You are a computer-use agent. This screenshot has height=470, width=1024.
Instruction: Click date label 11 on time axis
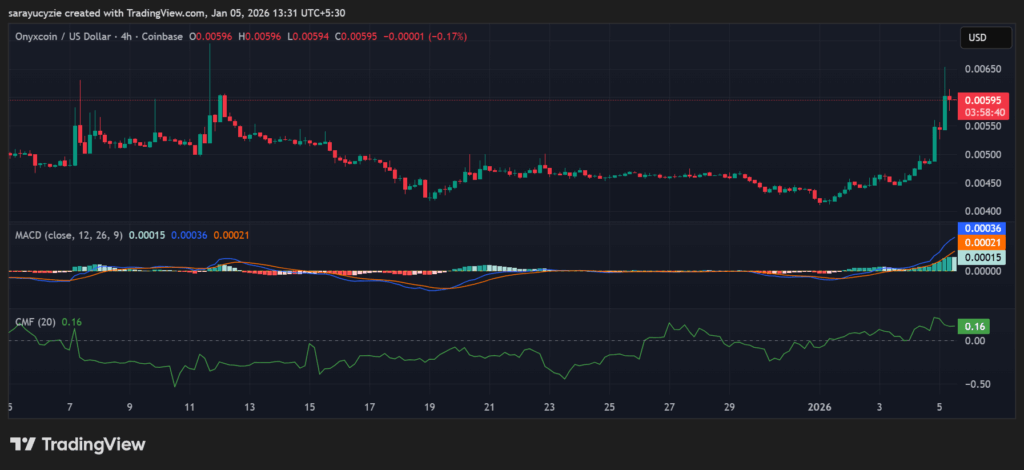(x=189, y=407)
